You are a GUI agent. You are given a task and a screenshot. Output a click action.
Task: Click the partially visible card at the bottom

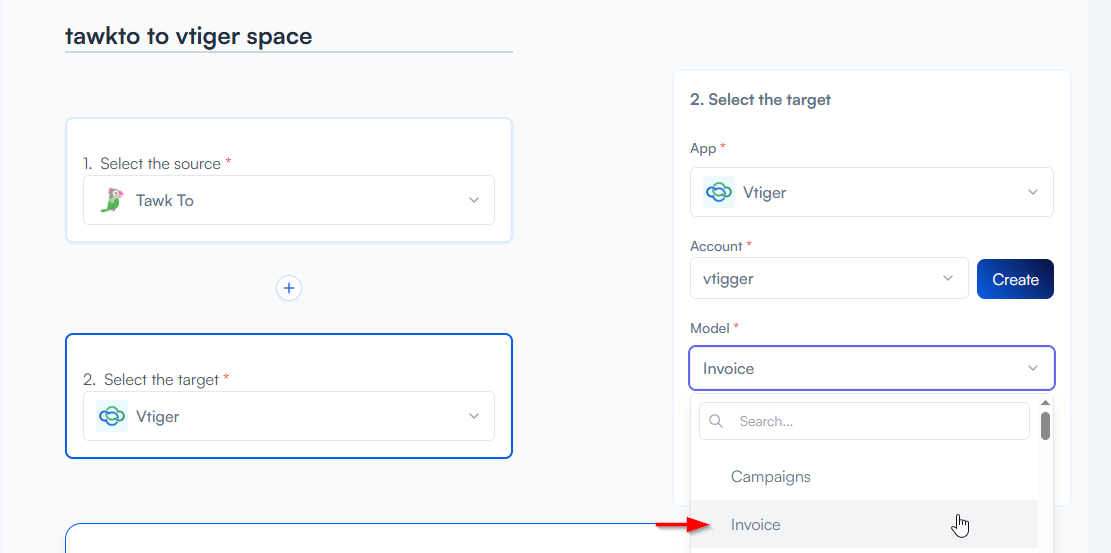[x=370, y=538]
